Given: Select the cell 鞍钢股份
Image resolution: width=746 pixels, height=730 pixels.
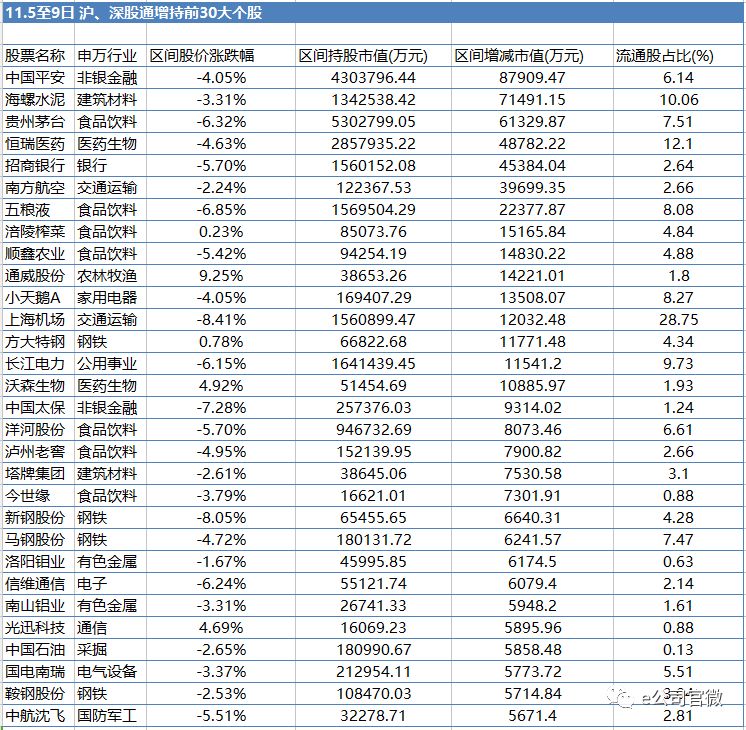Looking at the screenshot, I should pyautogui.click(x=35, y=693).
